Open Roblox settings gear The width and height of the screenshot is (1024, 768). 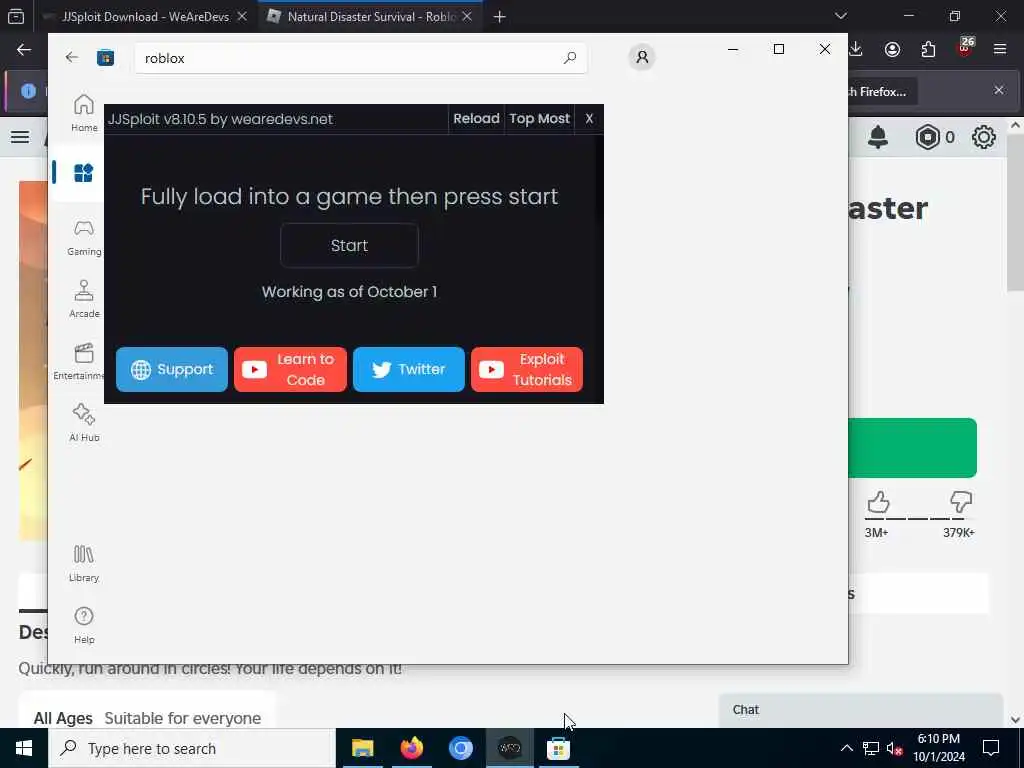(984, 137)
